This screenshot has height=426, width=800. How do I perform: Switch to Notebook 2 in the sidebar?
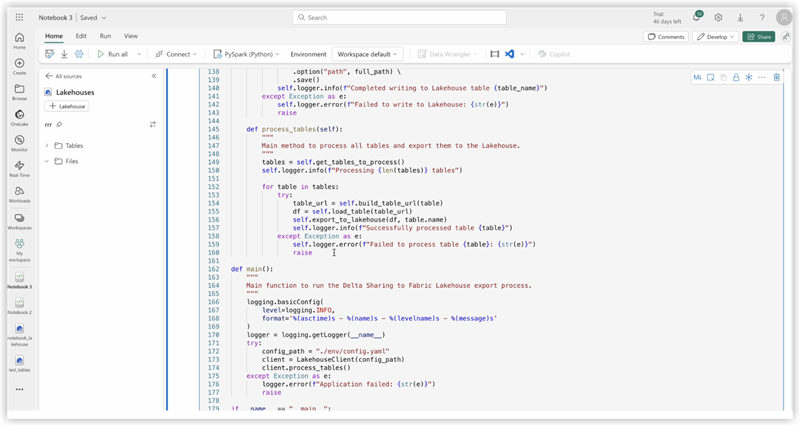19,306
